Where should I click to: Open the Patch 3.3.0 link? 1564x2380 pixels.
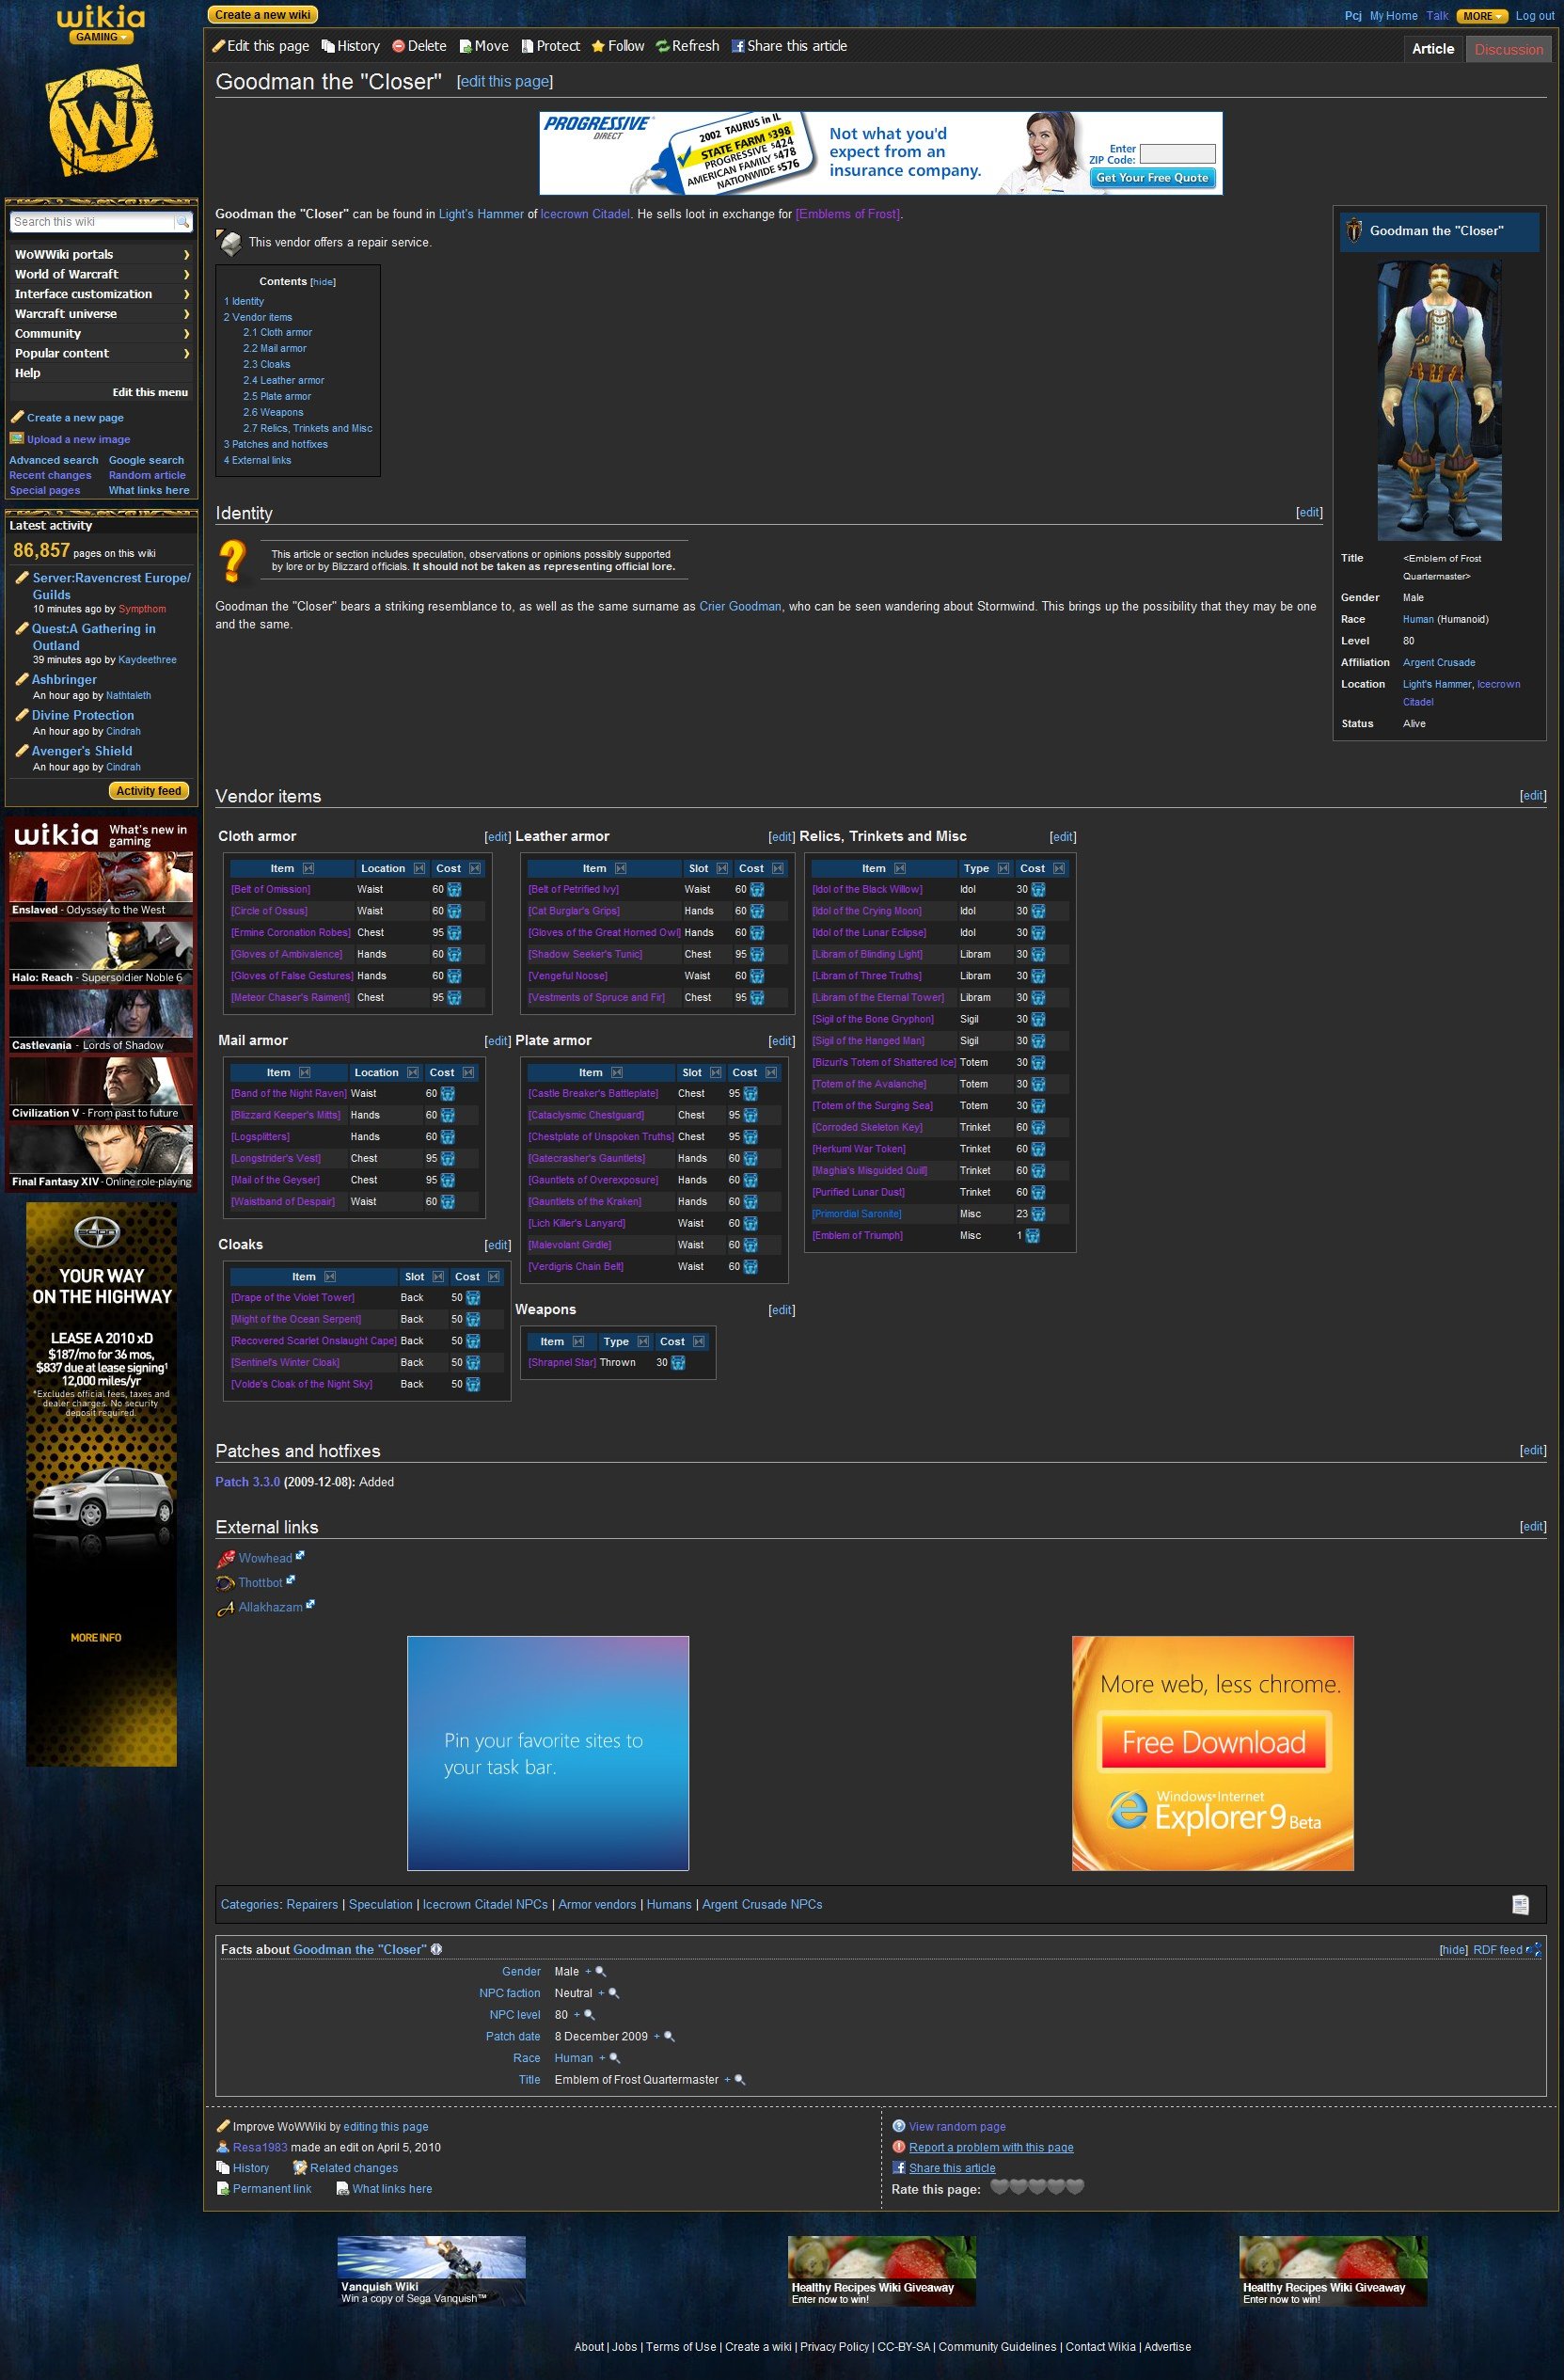click(x=248, y=1482)
